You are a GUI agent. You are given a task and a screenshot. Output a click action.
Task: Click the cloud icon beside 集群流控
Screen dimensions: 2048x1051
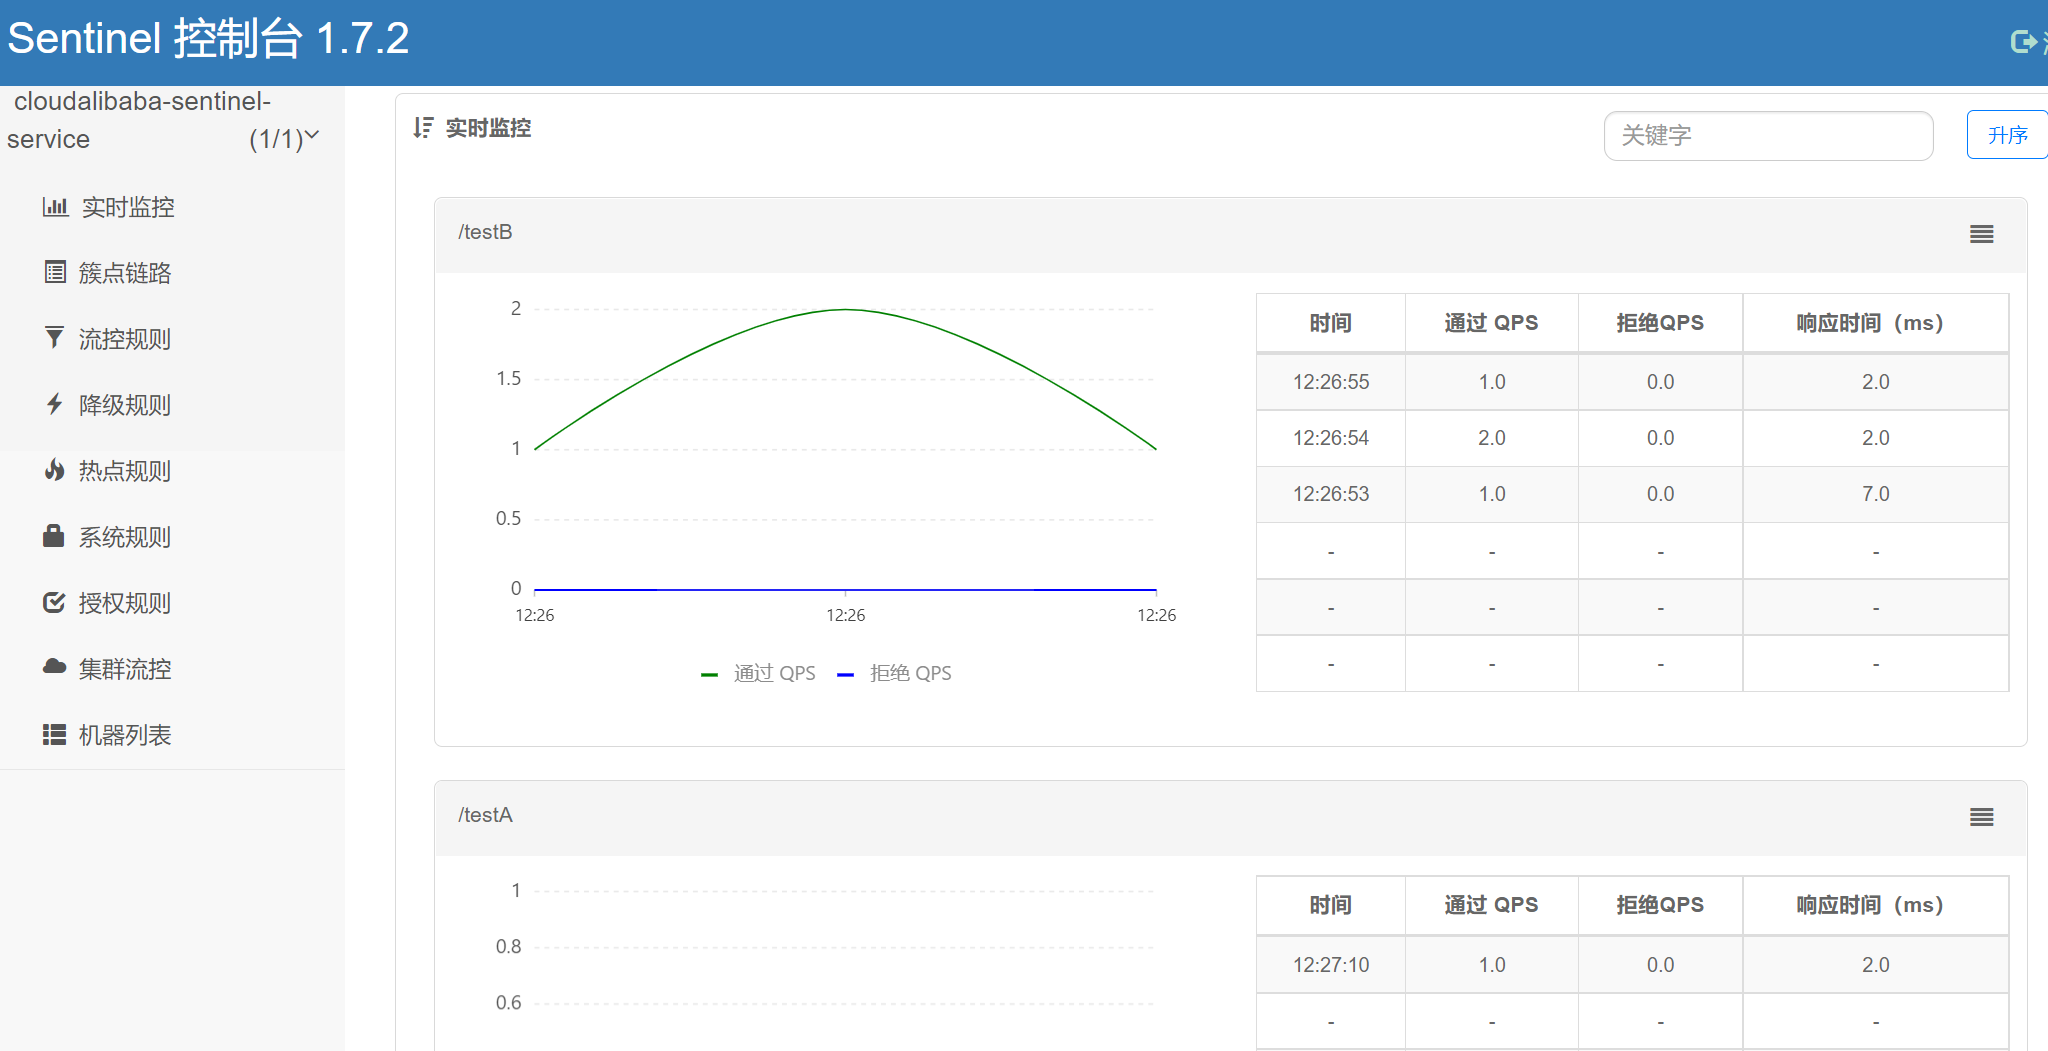coord(54,667)
